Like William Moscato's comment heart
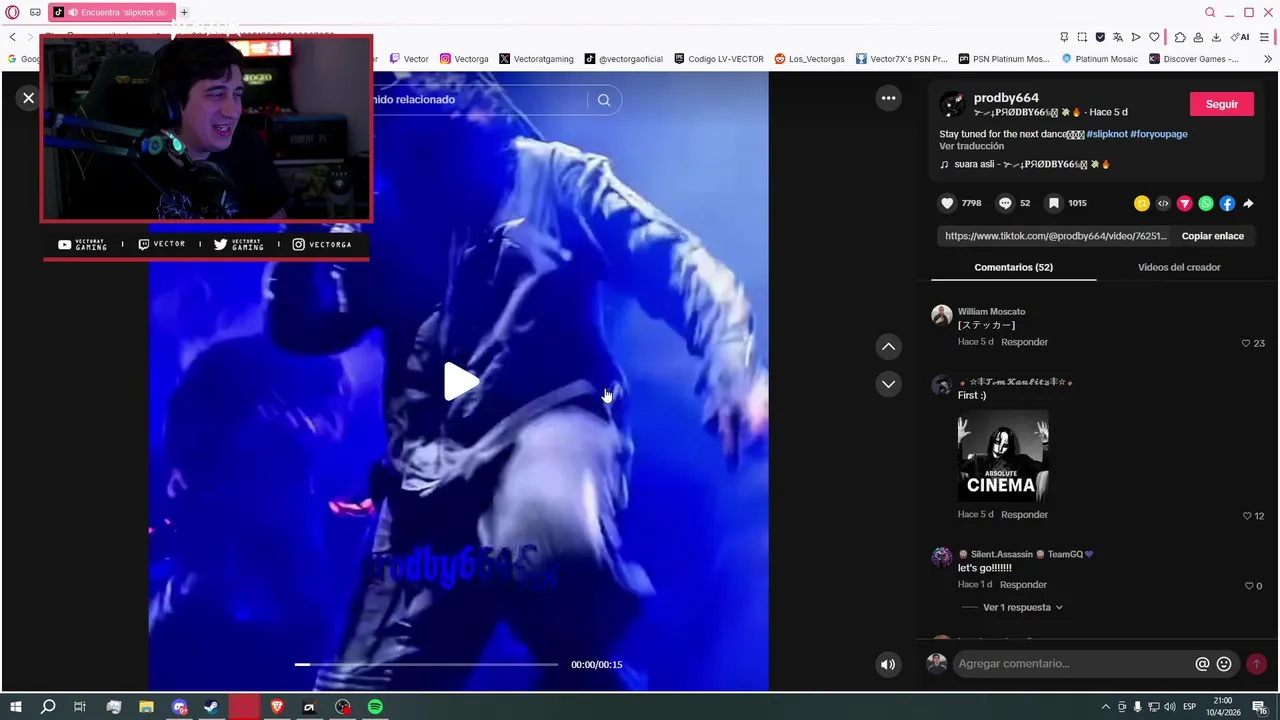This screenshot has height=720, width=1280. point(1246,343)
